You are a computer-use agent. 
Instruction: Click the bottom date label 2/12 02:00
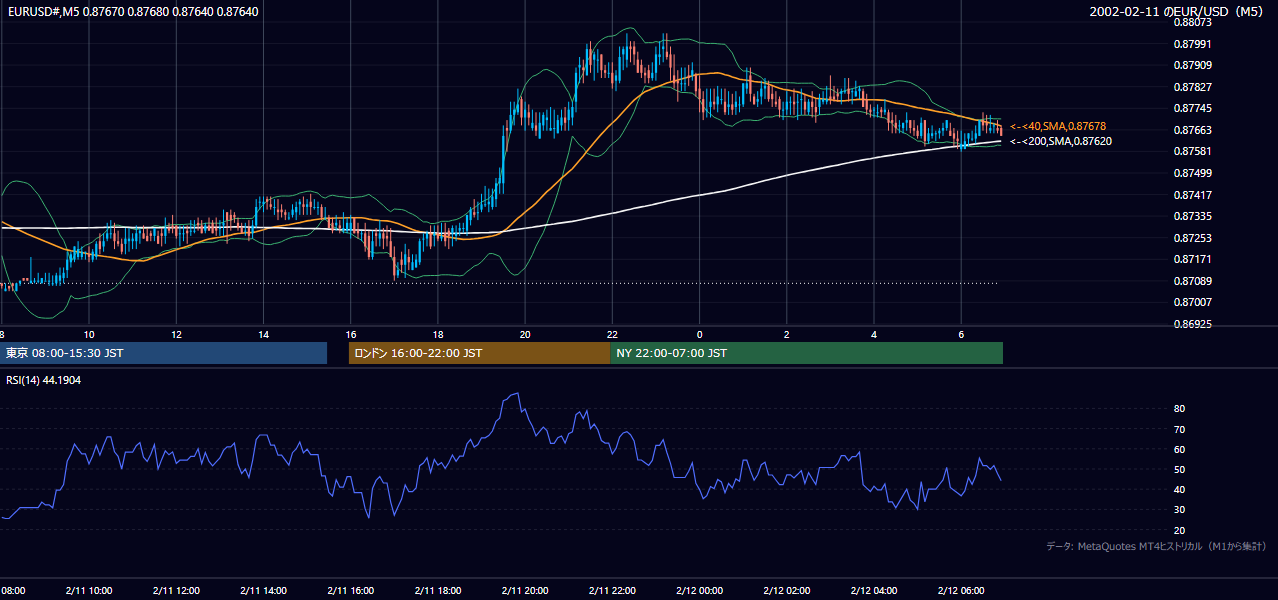click(x=787, y=590)
